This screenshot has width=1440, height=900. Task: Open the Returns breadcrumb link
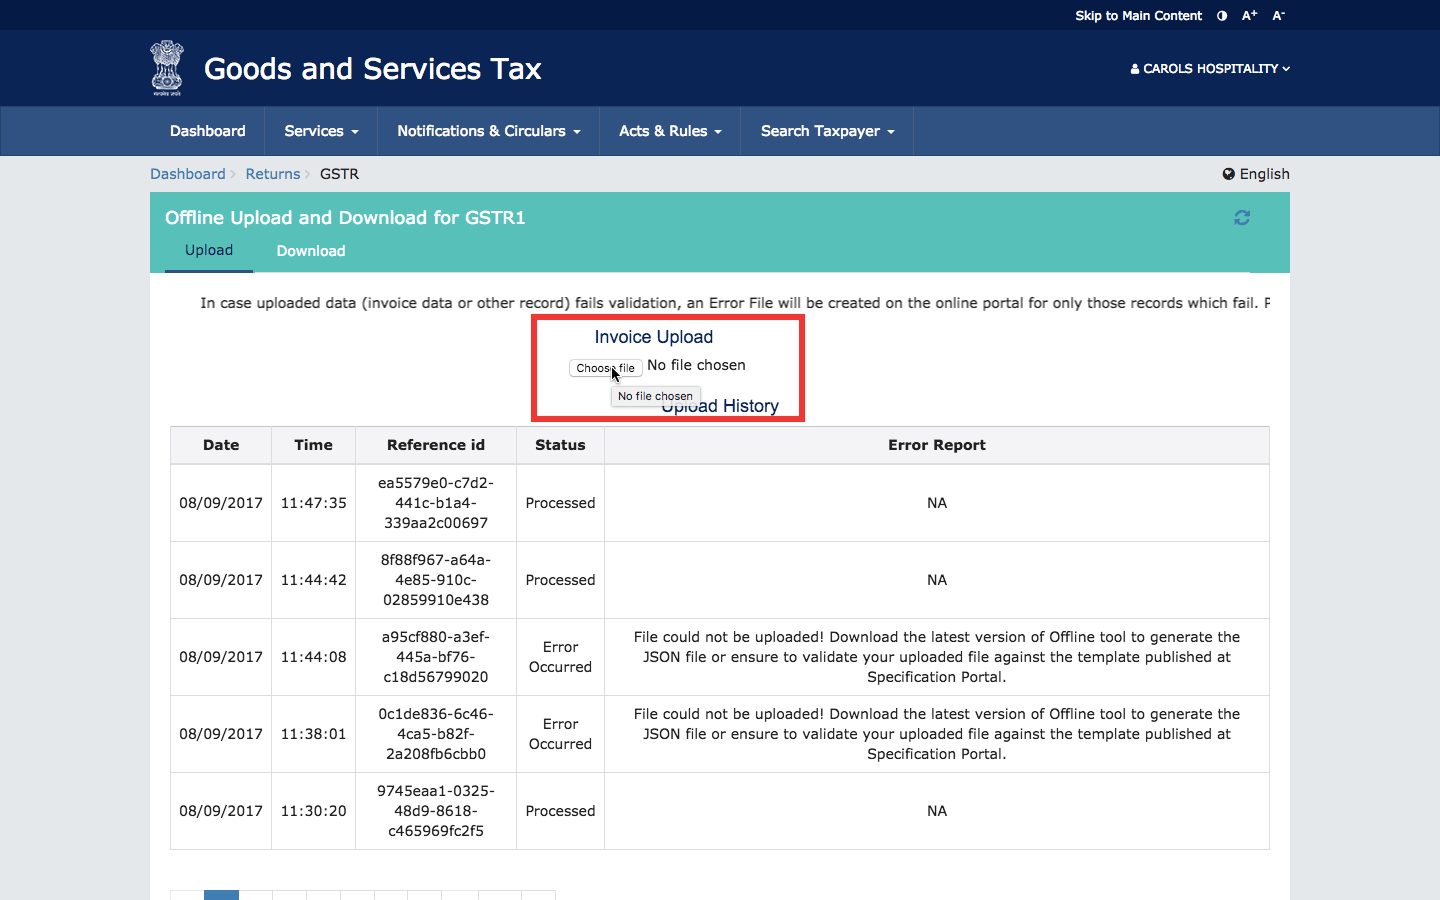point(272,173)
